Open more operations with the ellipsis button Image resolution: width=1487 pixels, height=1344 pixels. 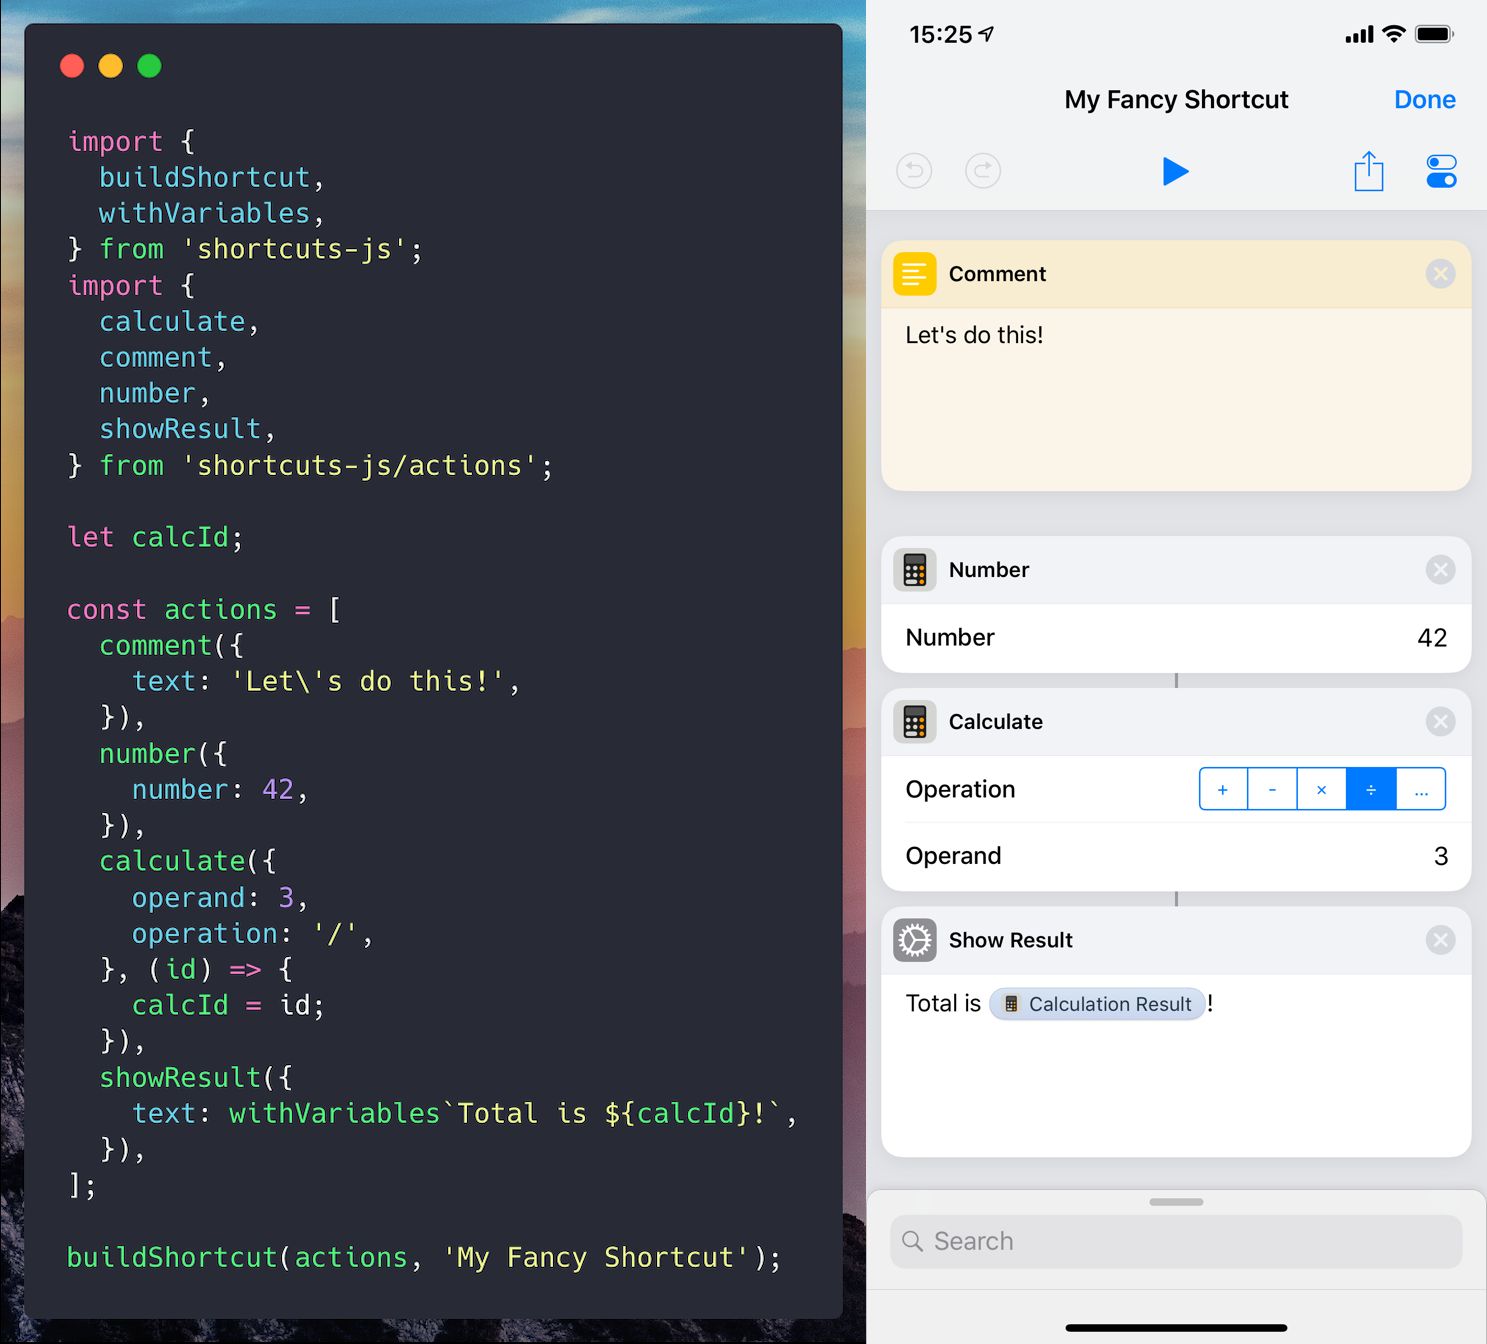[x=1421, y=789]
